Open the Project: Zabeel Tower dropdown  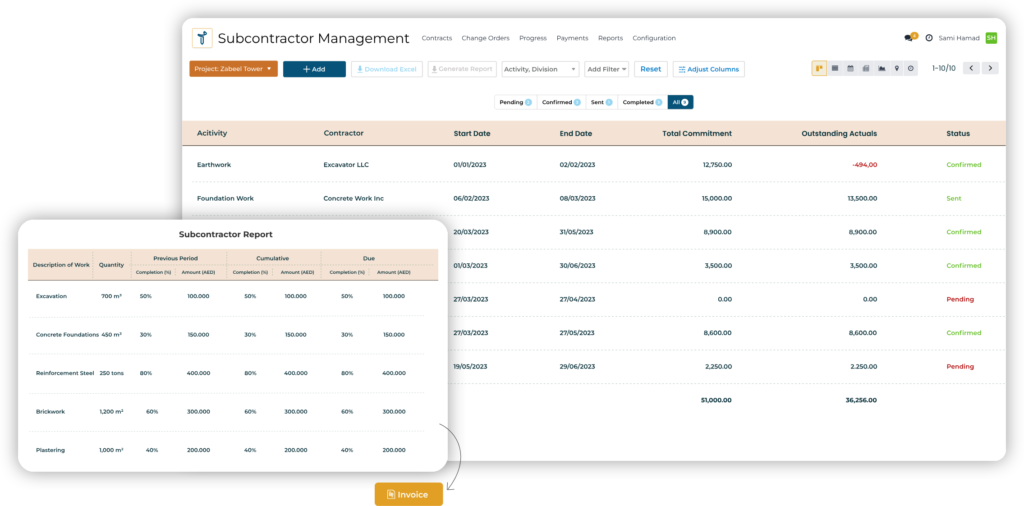pos(233,69)
